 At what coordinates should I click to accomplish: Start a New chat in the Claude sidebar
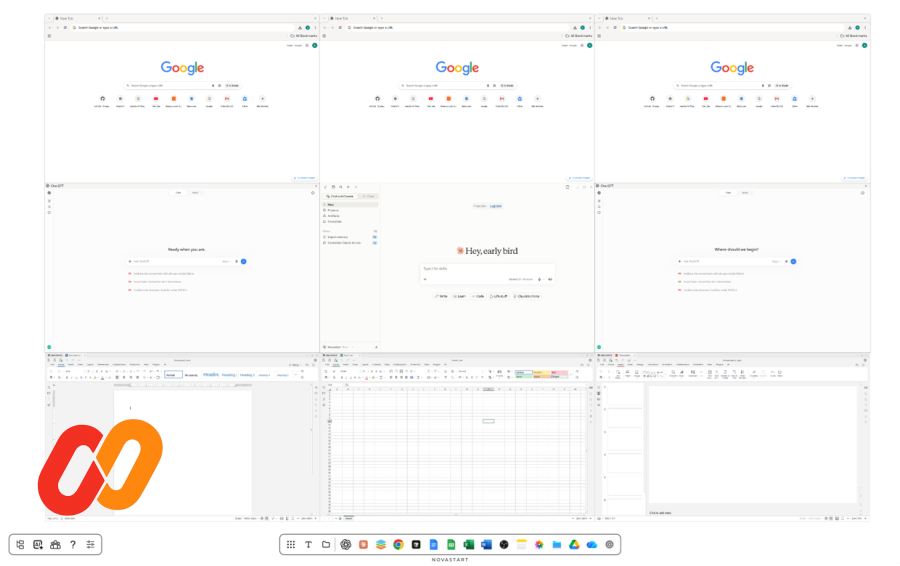point(350,204)
